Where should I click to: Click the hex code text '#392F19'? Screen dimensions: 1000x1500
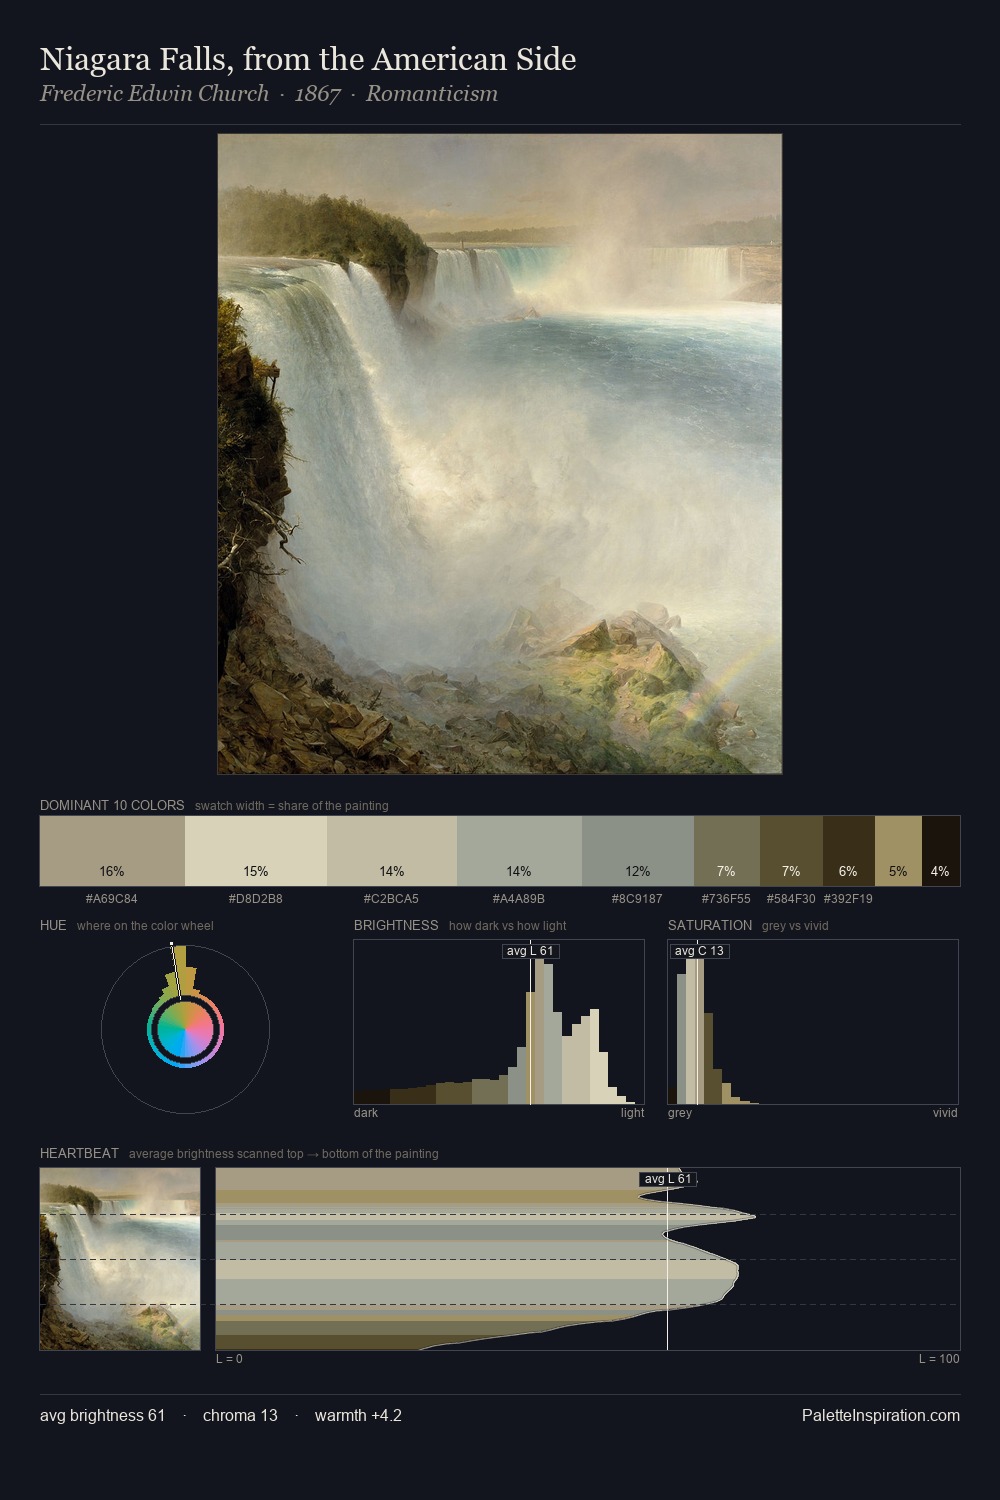(848, 899)
